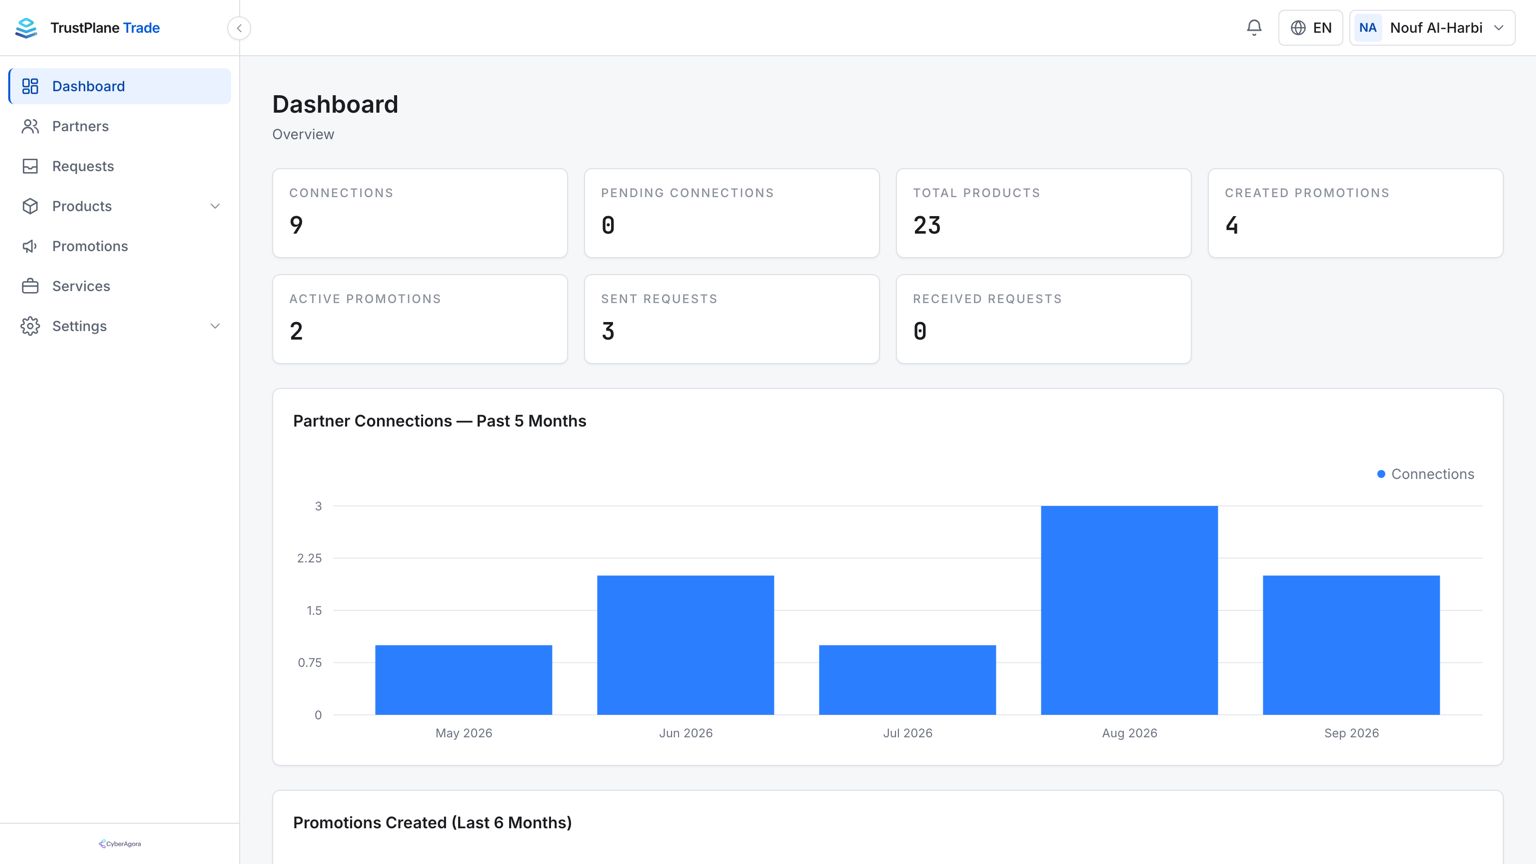This screenshot has width=1536, height=864.
Task: Open the Partners page
Action: [120, 126]
